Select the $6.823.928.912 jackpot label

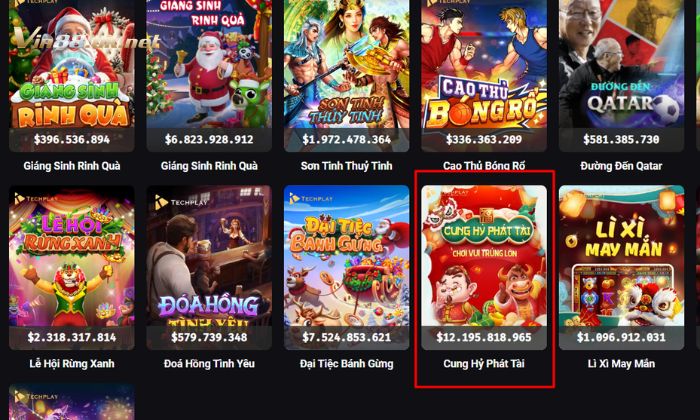(x=209, y=140)
